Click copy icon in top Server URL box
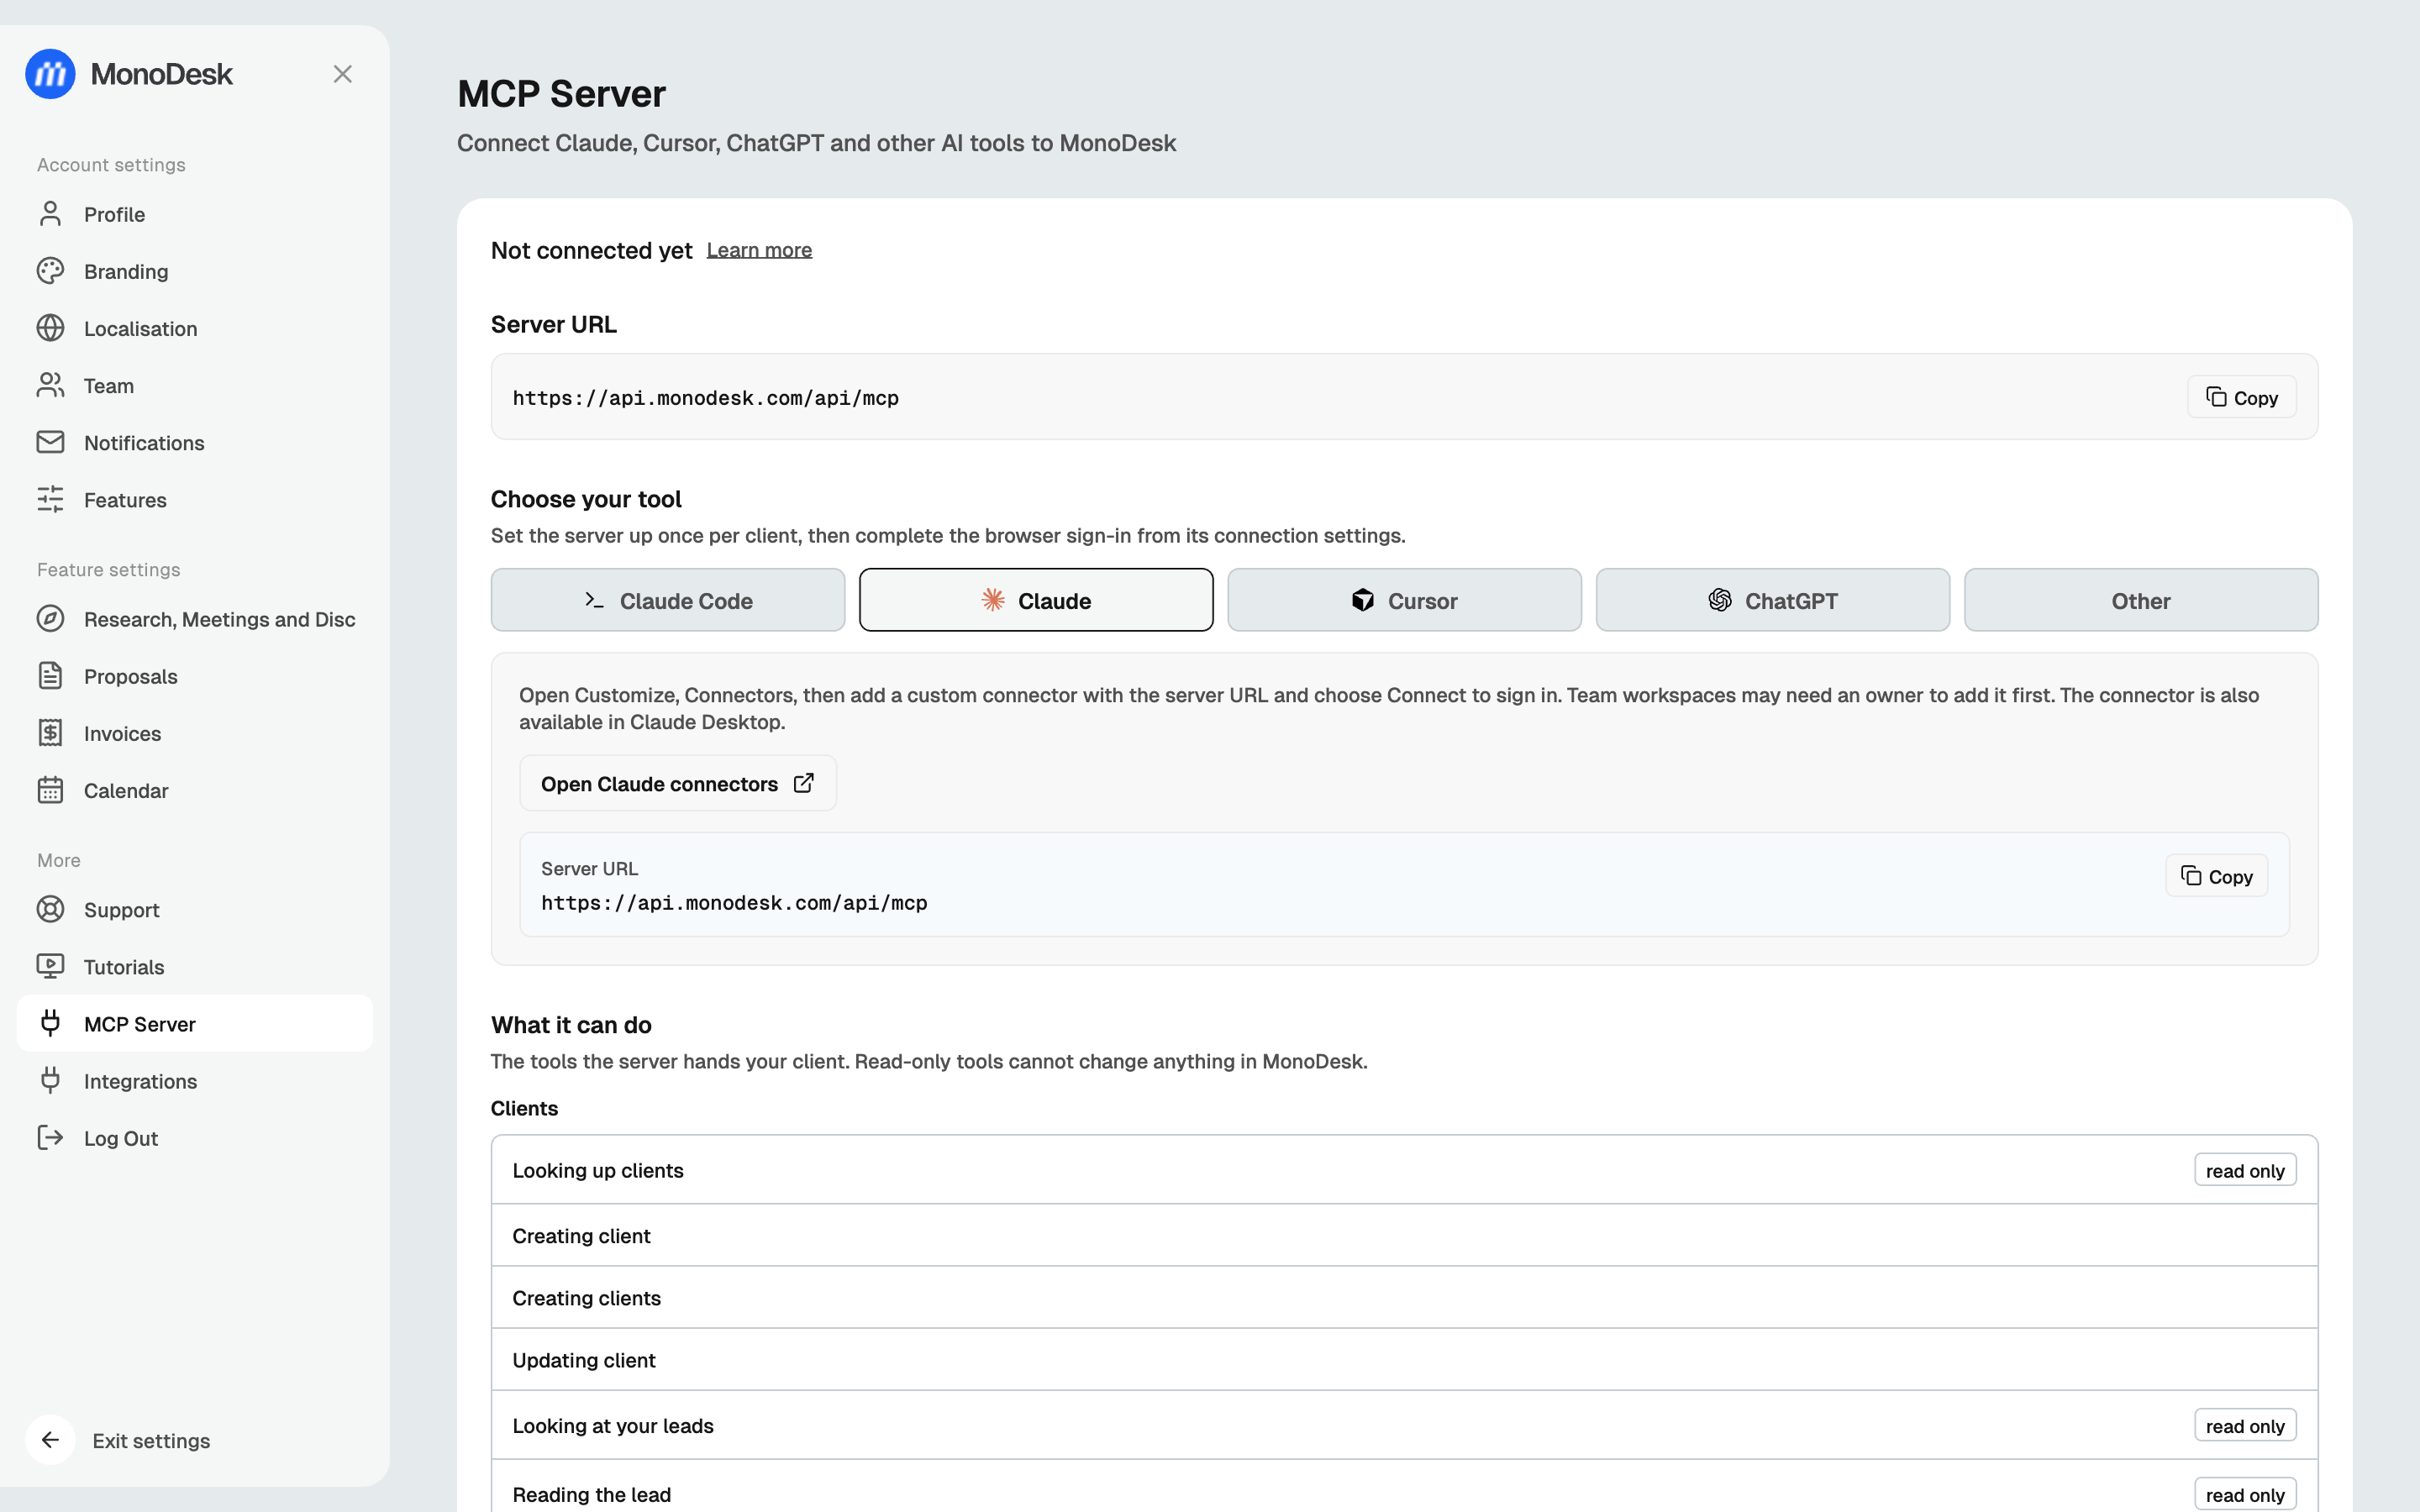2420x1512 pixels. (x=2216, y=397)
